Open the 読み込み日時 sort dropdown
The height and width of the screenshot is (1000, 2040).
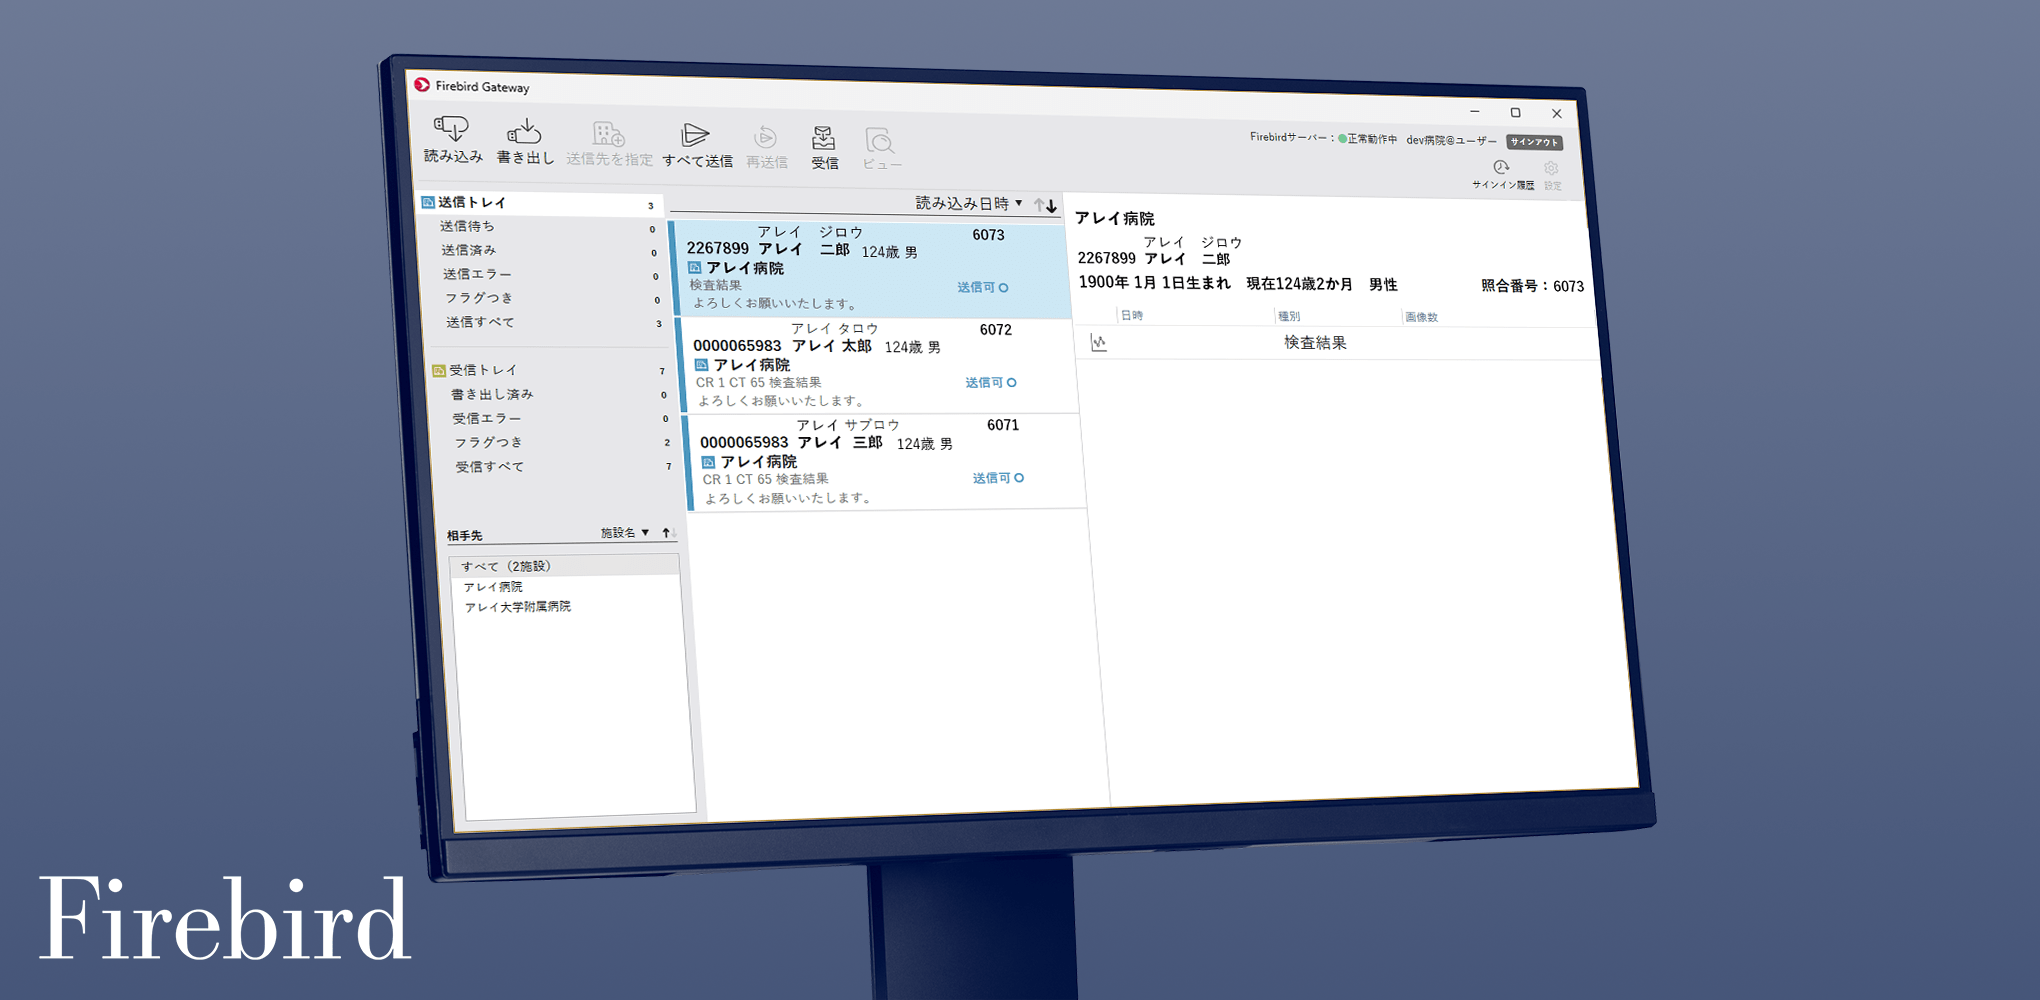click(x=968, y=203)
